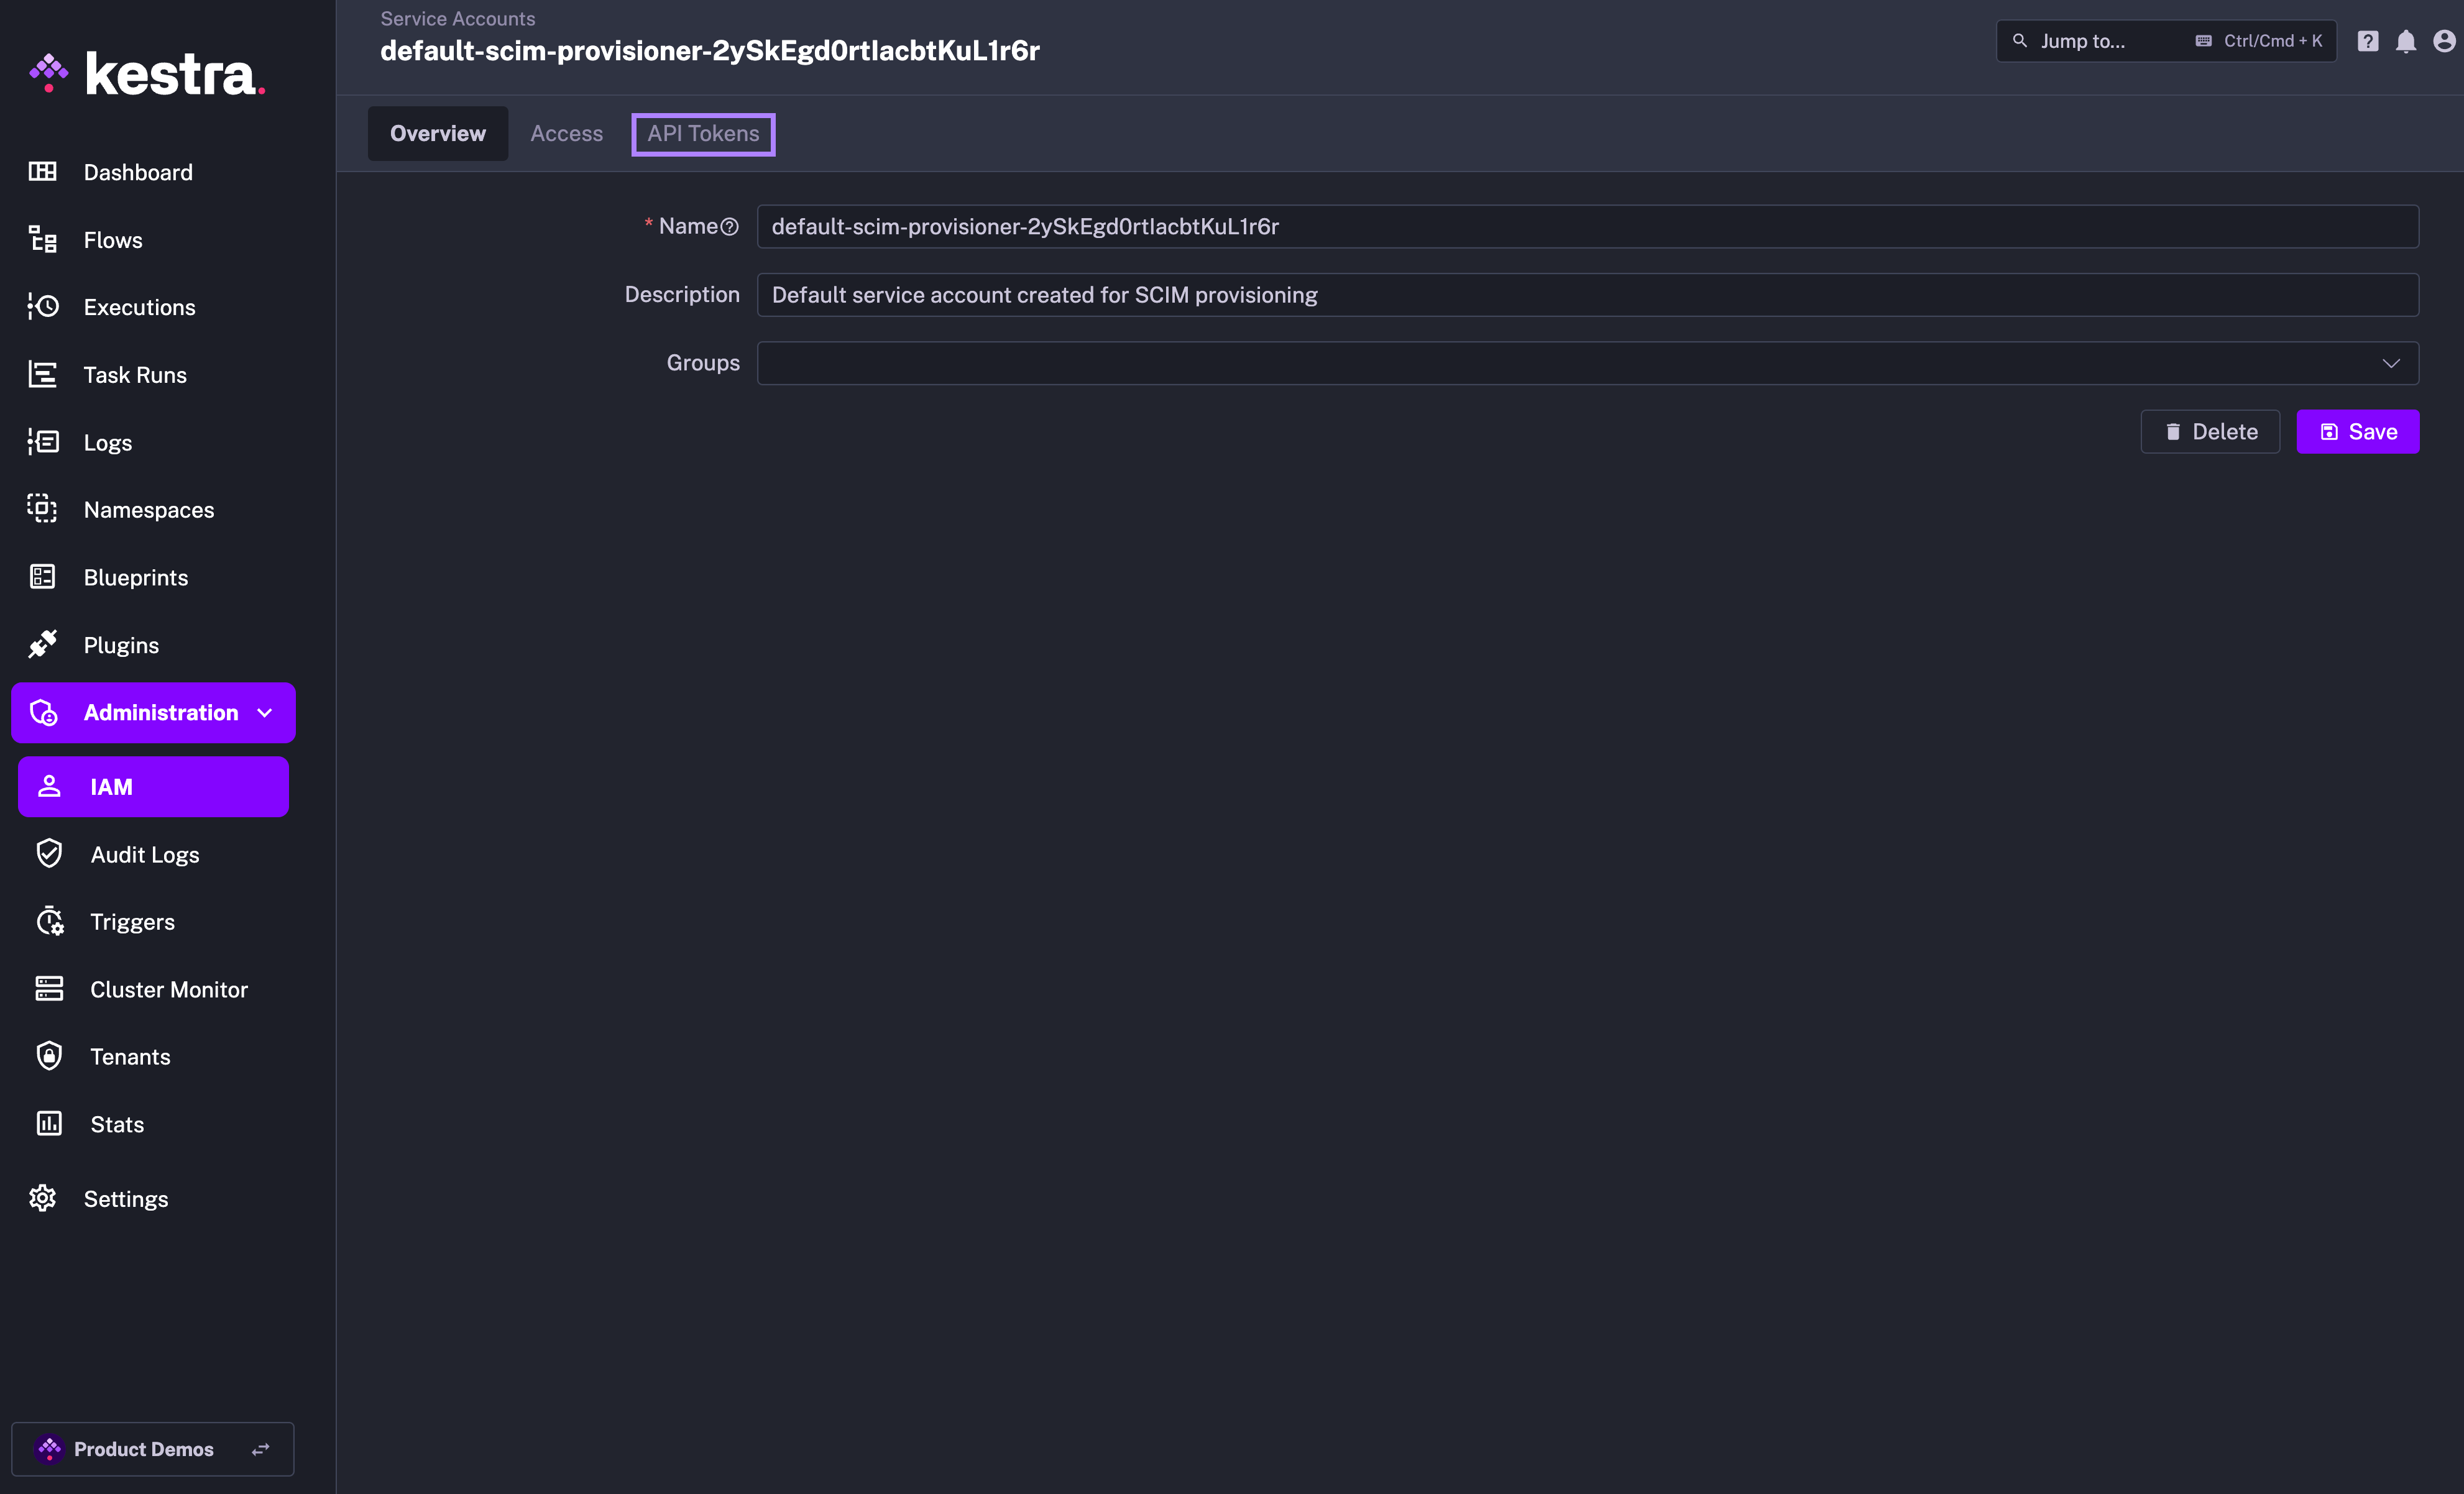Open the help question mark icon

pos(2367,41)
